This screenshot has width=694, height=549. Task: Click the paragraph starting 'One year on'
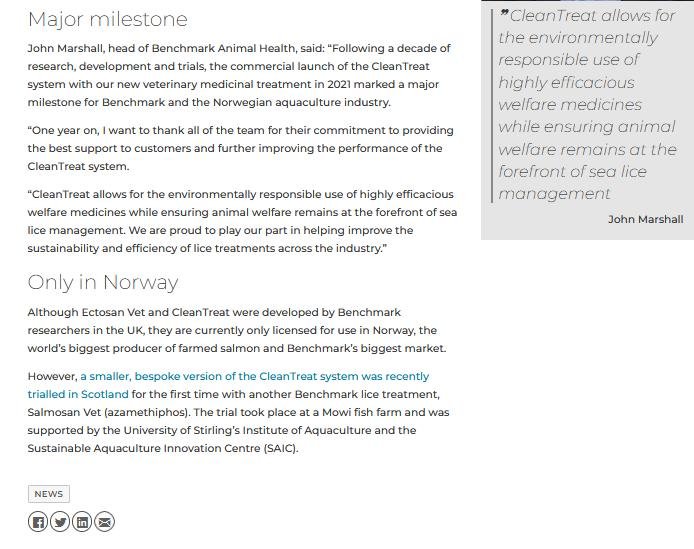click(x=240, y=148)
